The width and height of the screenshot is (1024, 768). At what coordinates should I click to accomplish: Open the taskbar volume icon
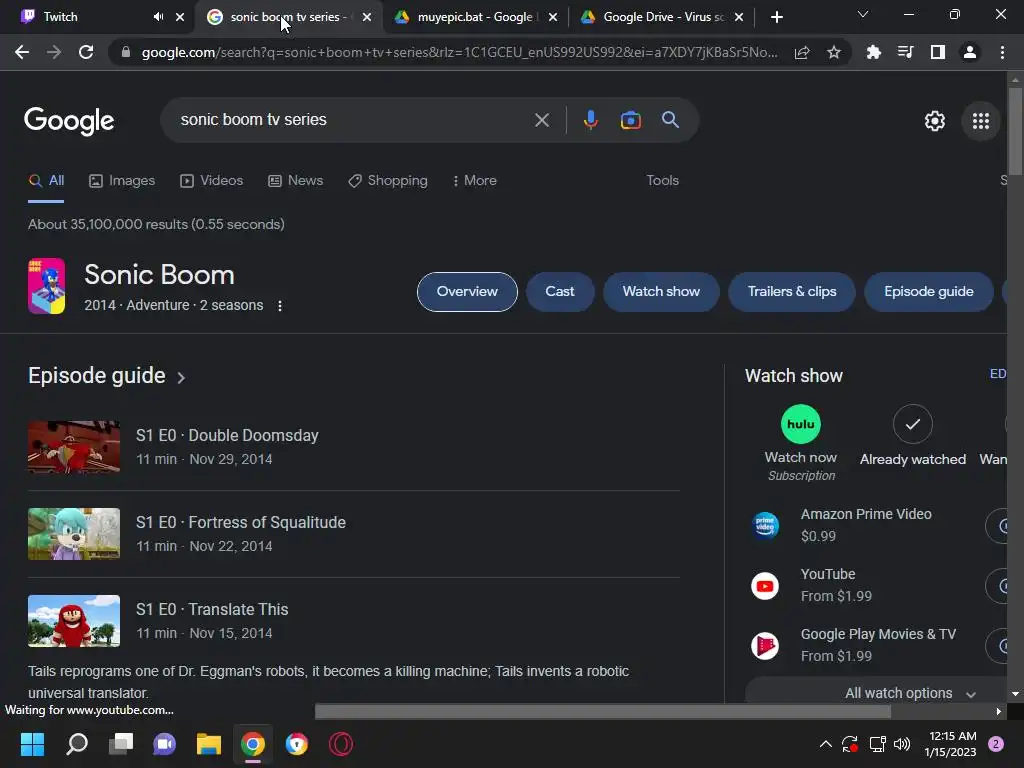[902, 744]
